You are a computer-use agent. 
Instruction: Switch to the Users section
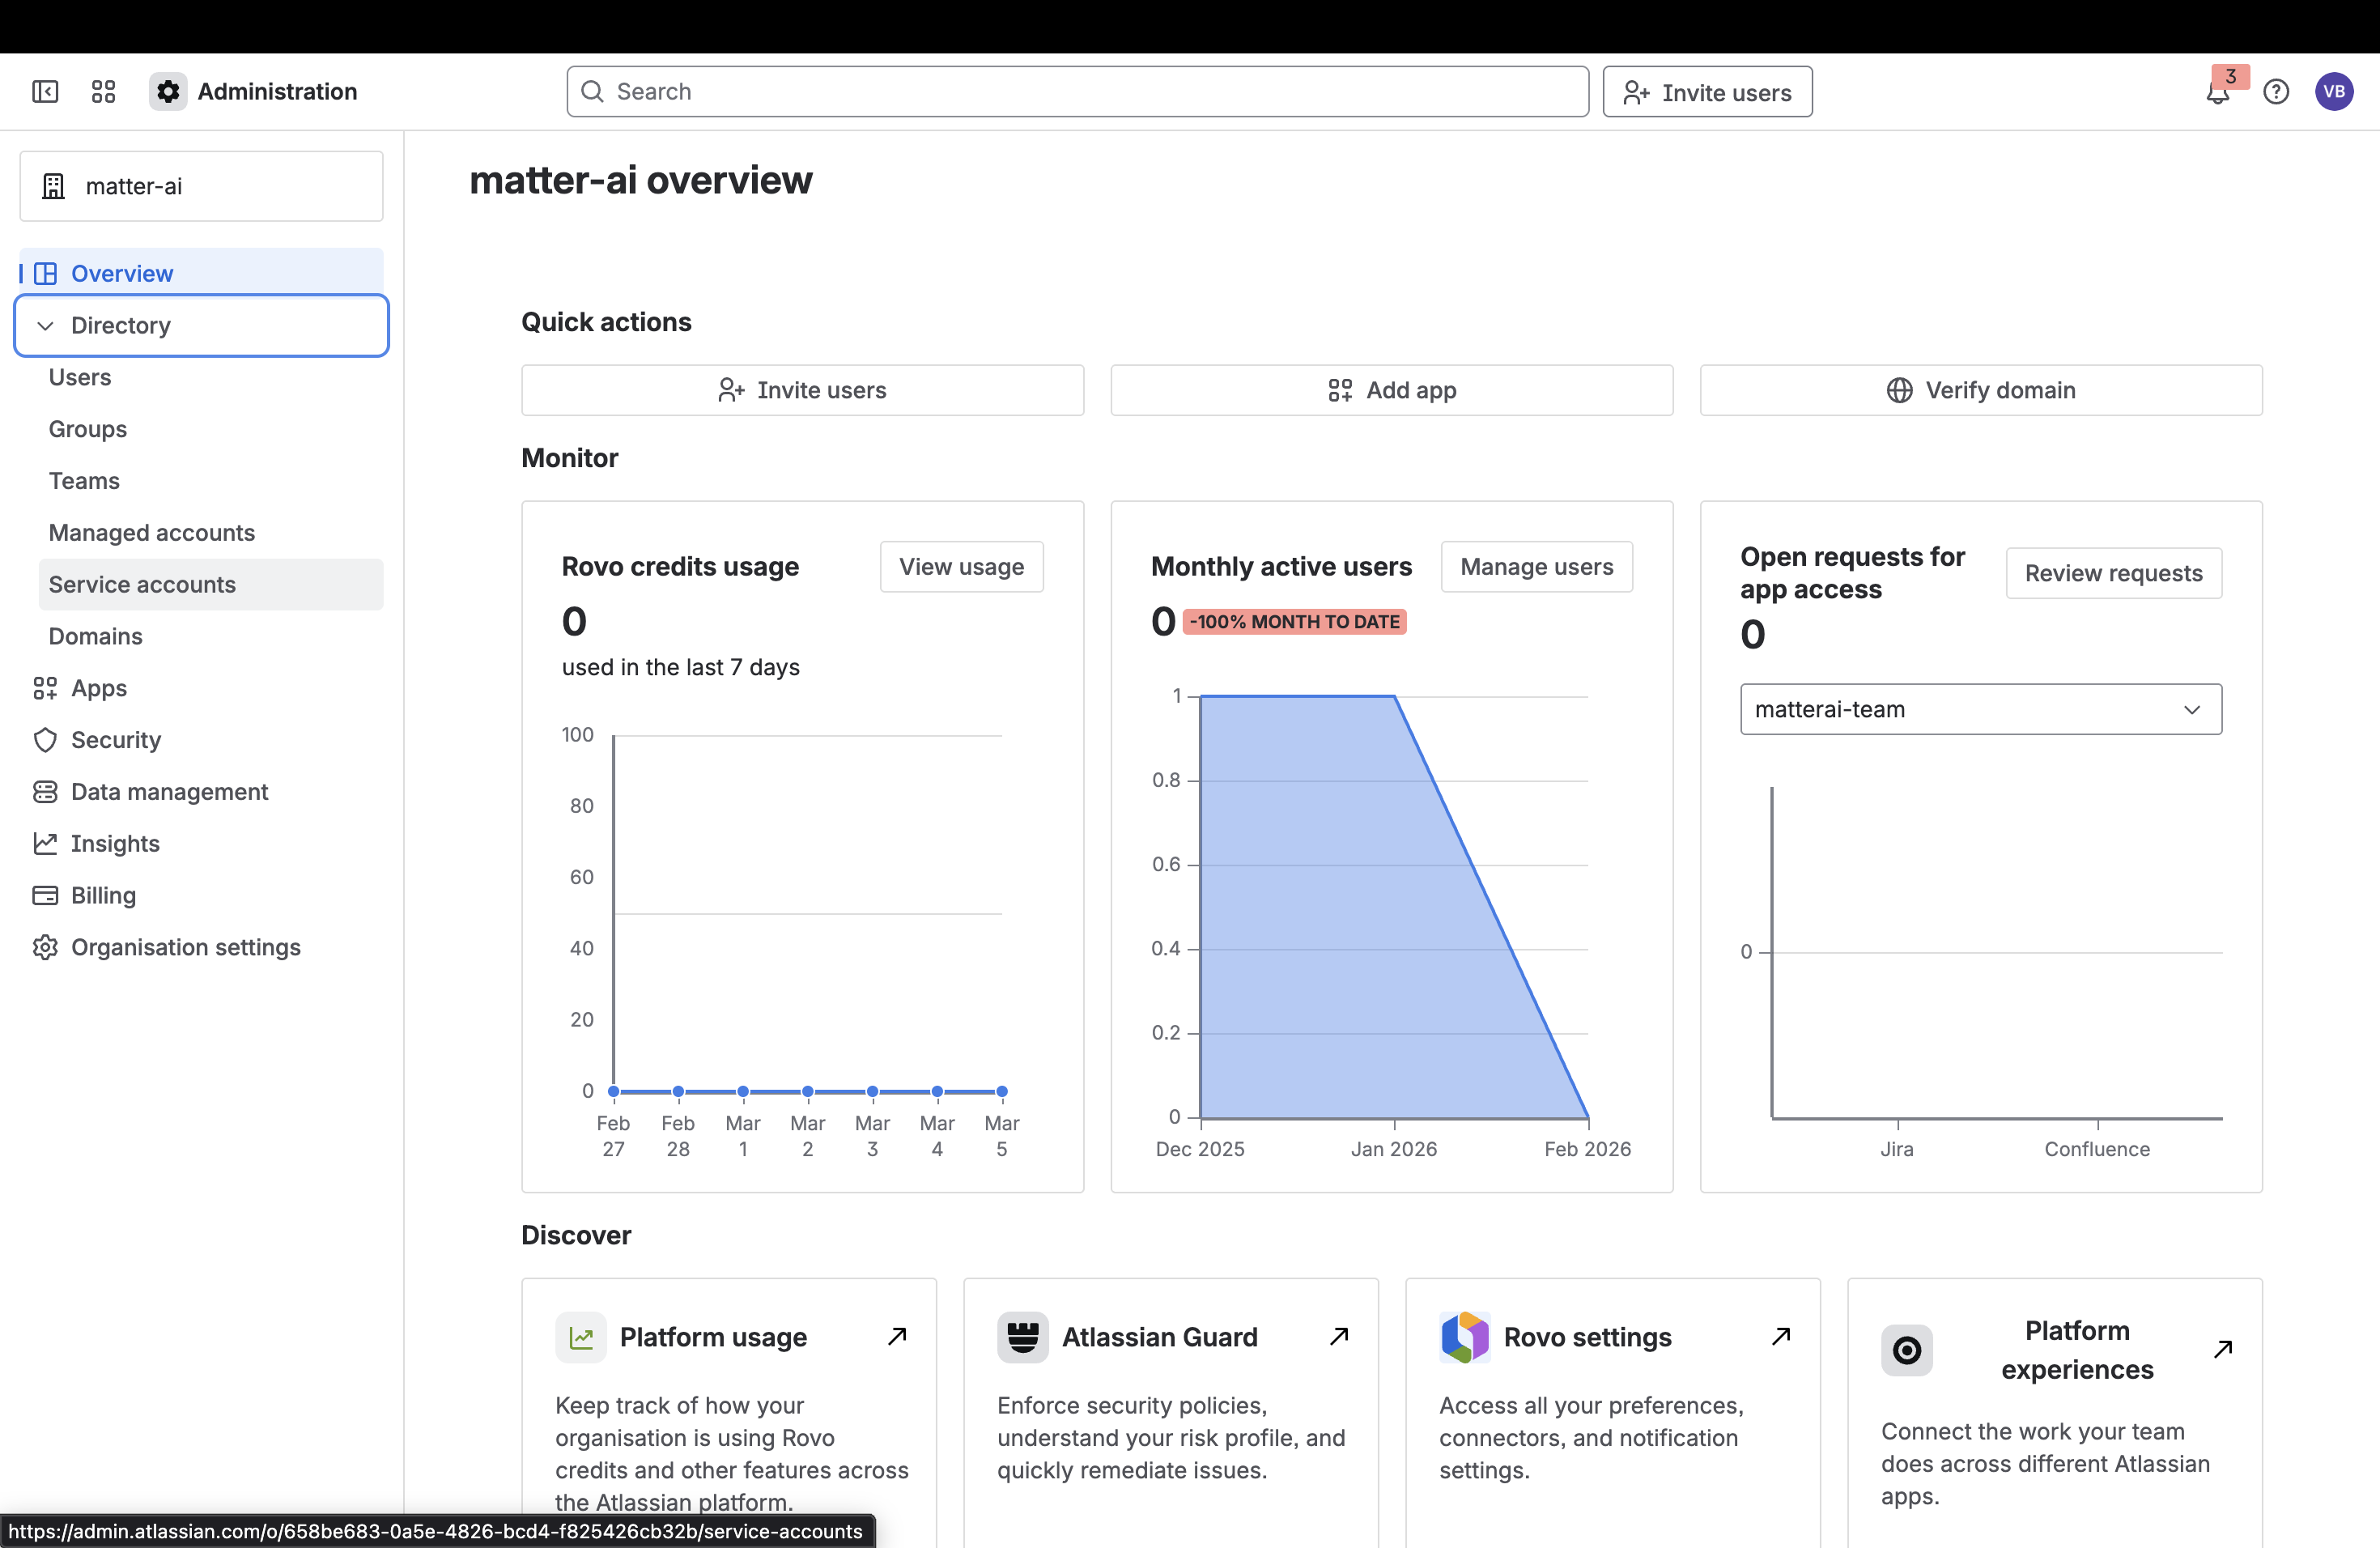click(79, 377)
